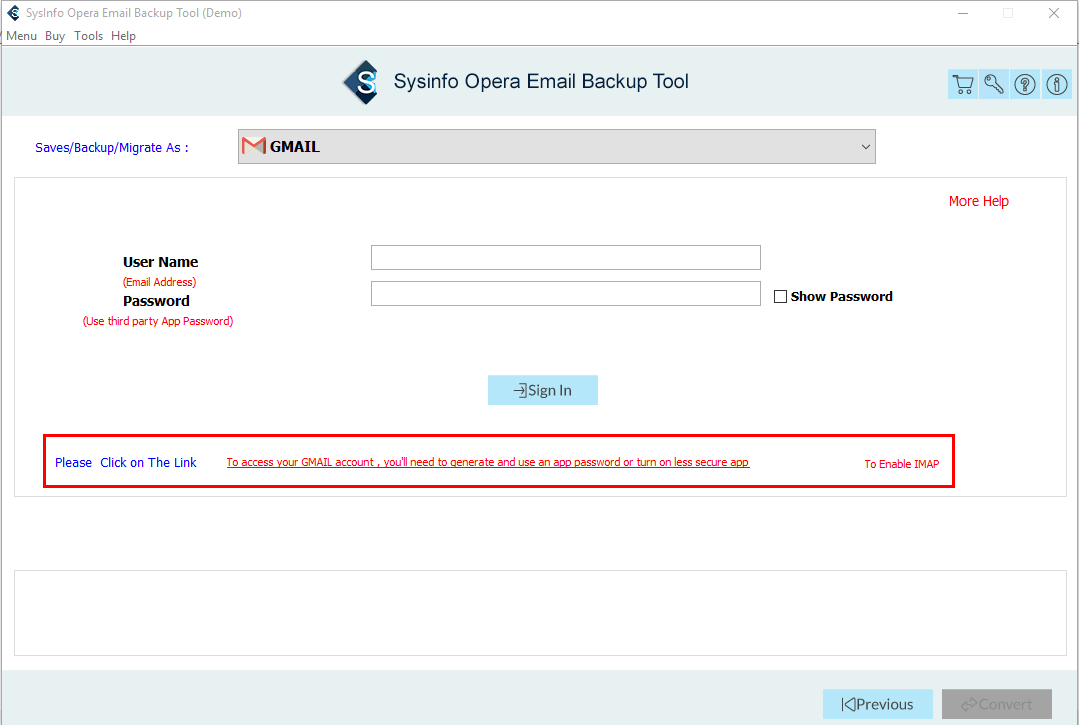Click the '(Use third party App Password)' hint
Viewport: 1079px width, 725px height.
[158, 321]
